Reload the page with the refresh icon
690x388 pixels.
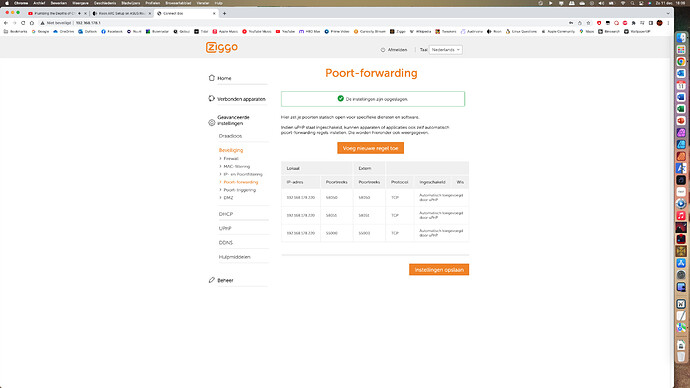[23, 23]
